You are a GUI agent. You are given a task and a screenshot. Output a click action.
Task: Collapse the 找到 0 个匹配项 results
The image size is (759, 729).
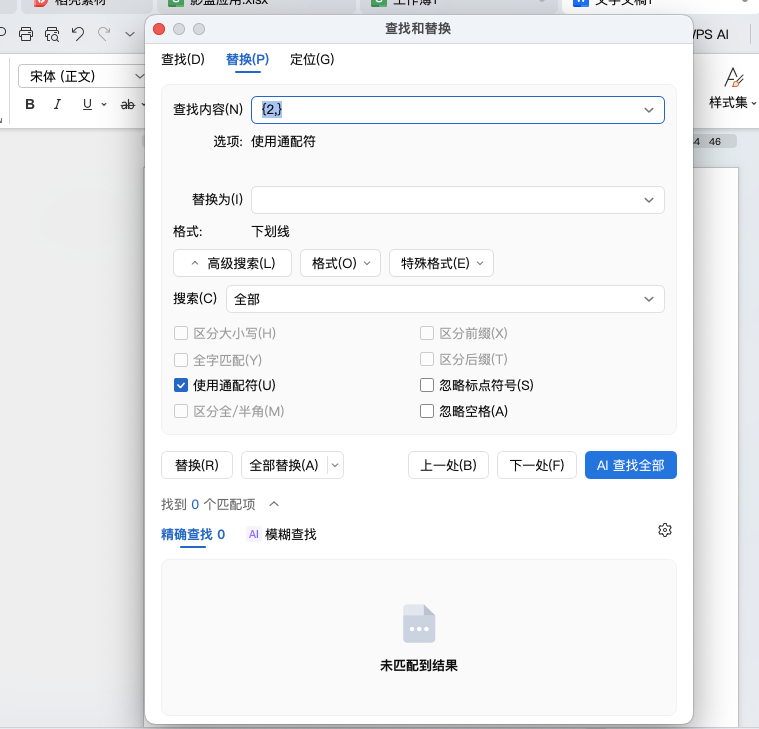pyautogui.click(x=274, y=504)
